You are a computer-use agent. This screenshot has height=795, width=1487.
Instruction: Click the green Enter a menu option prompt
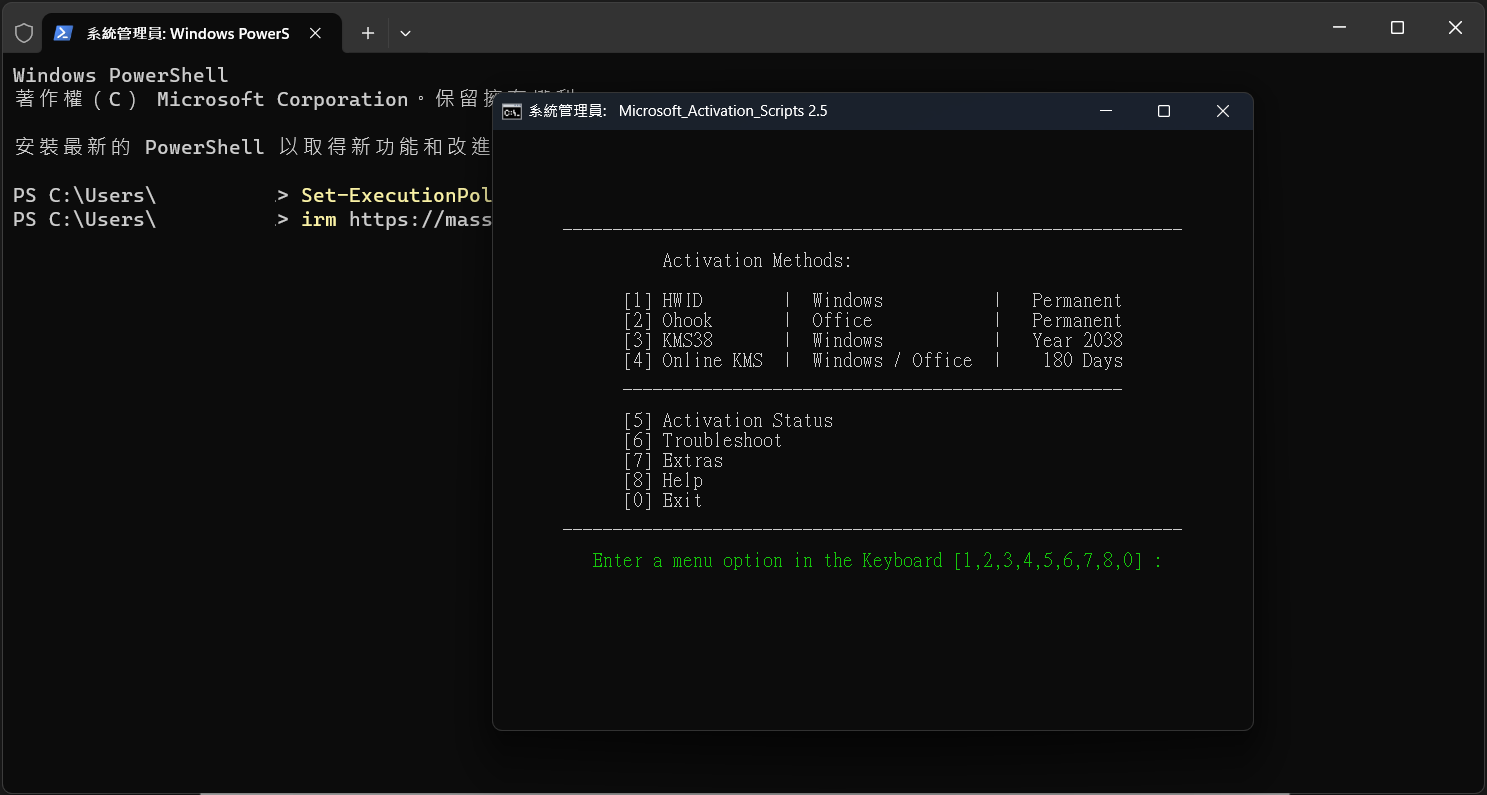click(x=877, y=561)
